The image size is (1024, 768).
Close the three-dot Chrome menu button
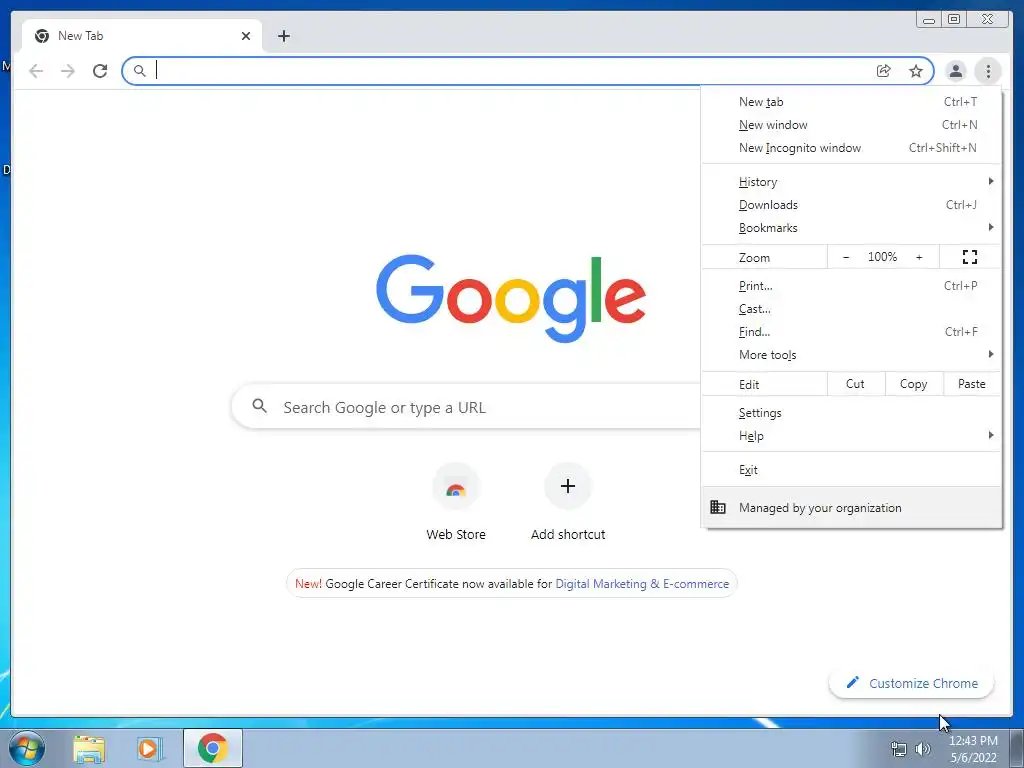[988, 71]
